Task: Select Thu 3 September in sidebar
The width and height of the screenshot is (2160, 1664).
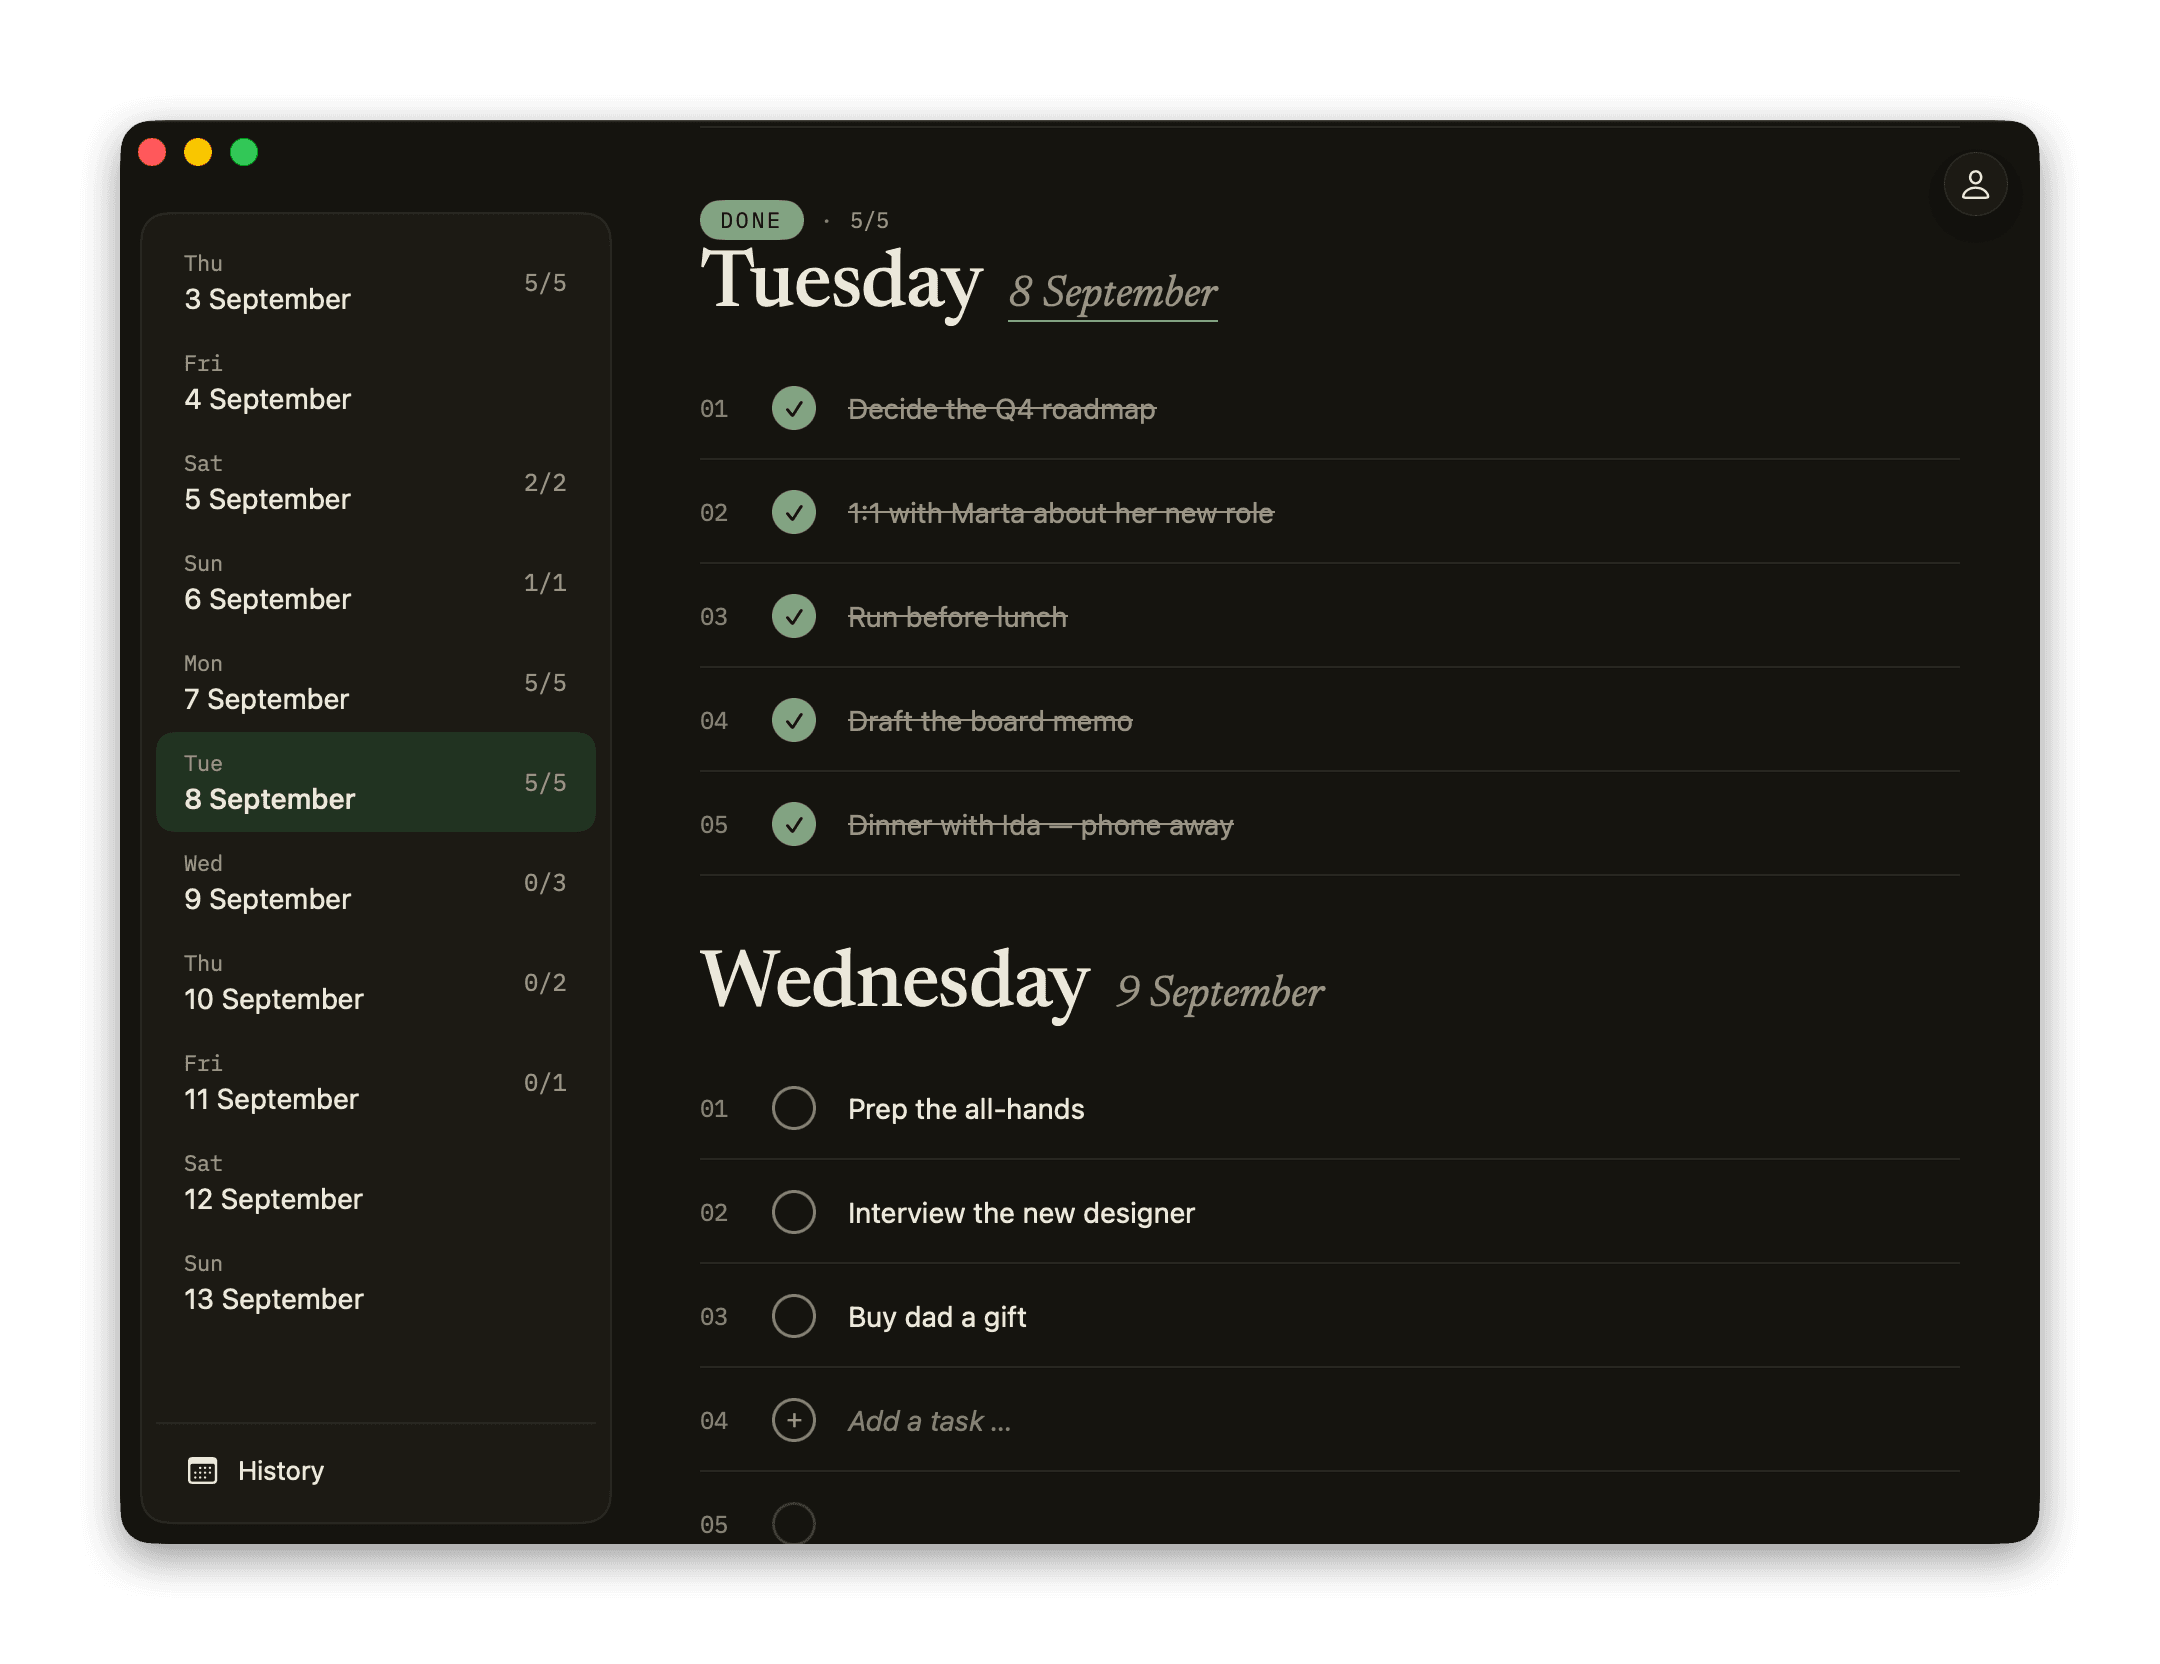Action: pos(376,282)
